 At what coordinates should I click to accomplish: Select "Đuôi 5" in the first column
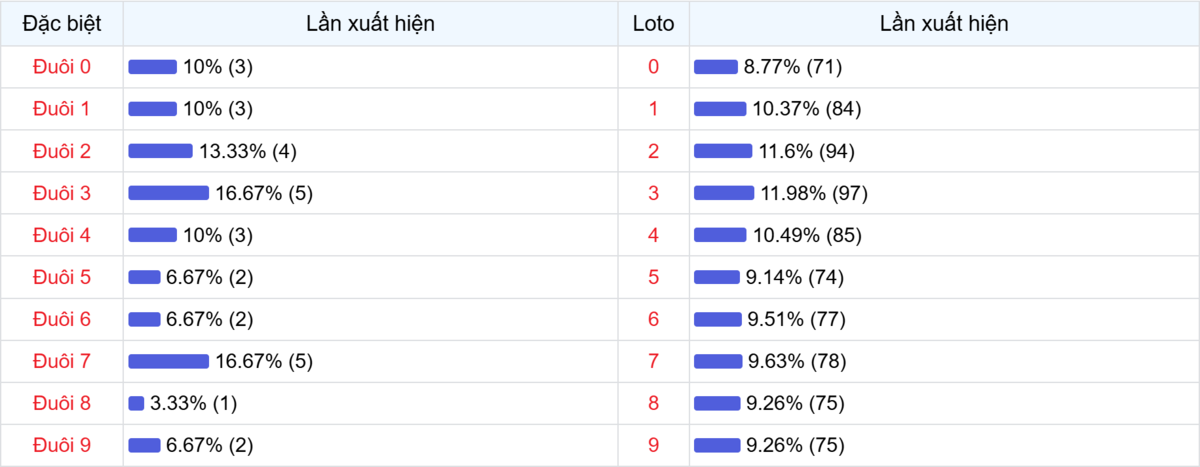tap(62, 277)
